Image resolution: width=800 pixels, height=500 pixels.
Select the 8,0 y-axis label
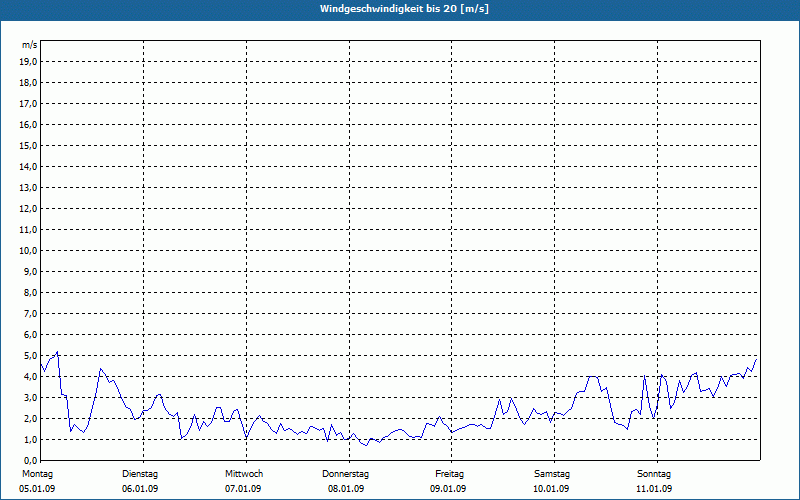pos(30,292)
